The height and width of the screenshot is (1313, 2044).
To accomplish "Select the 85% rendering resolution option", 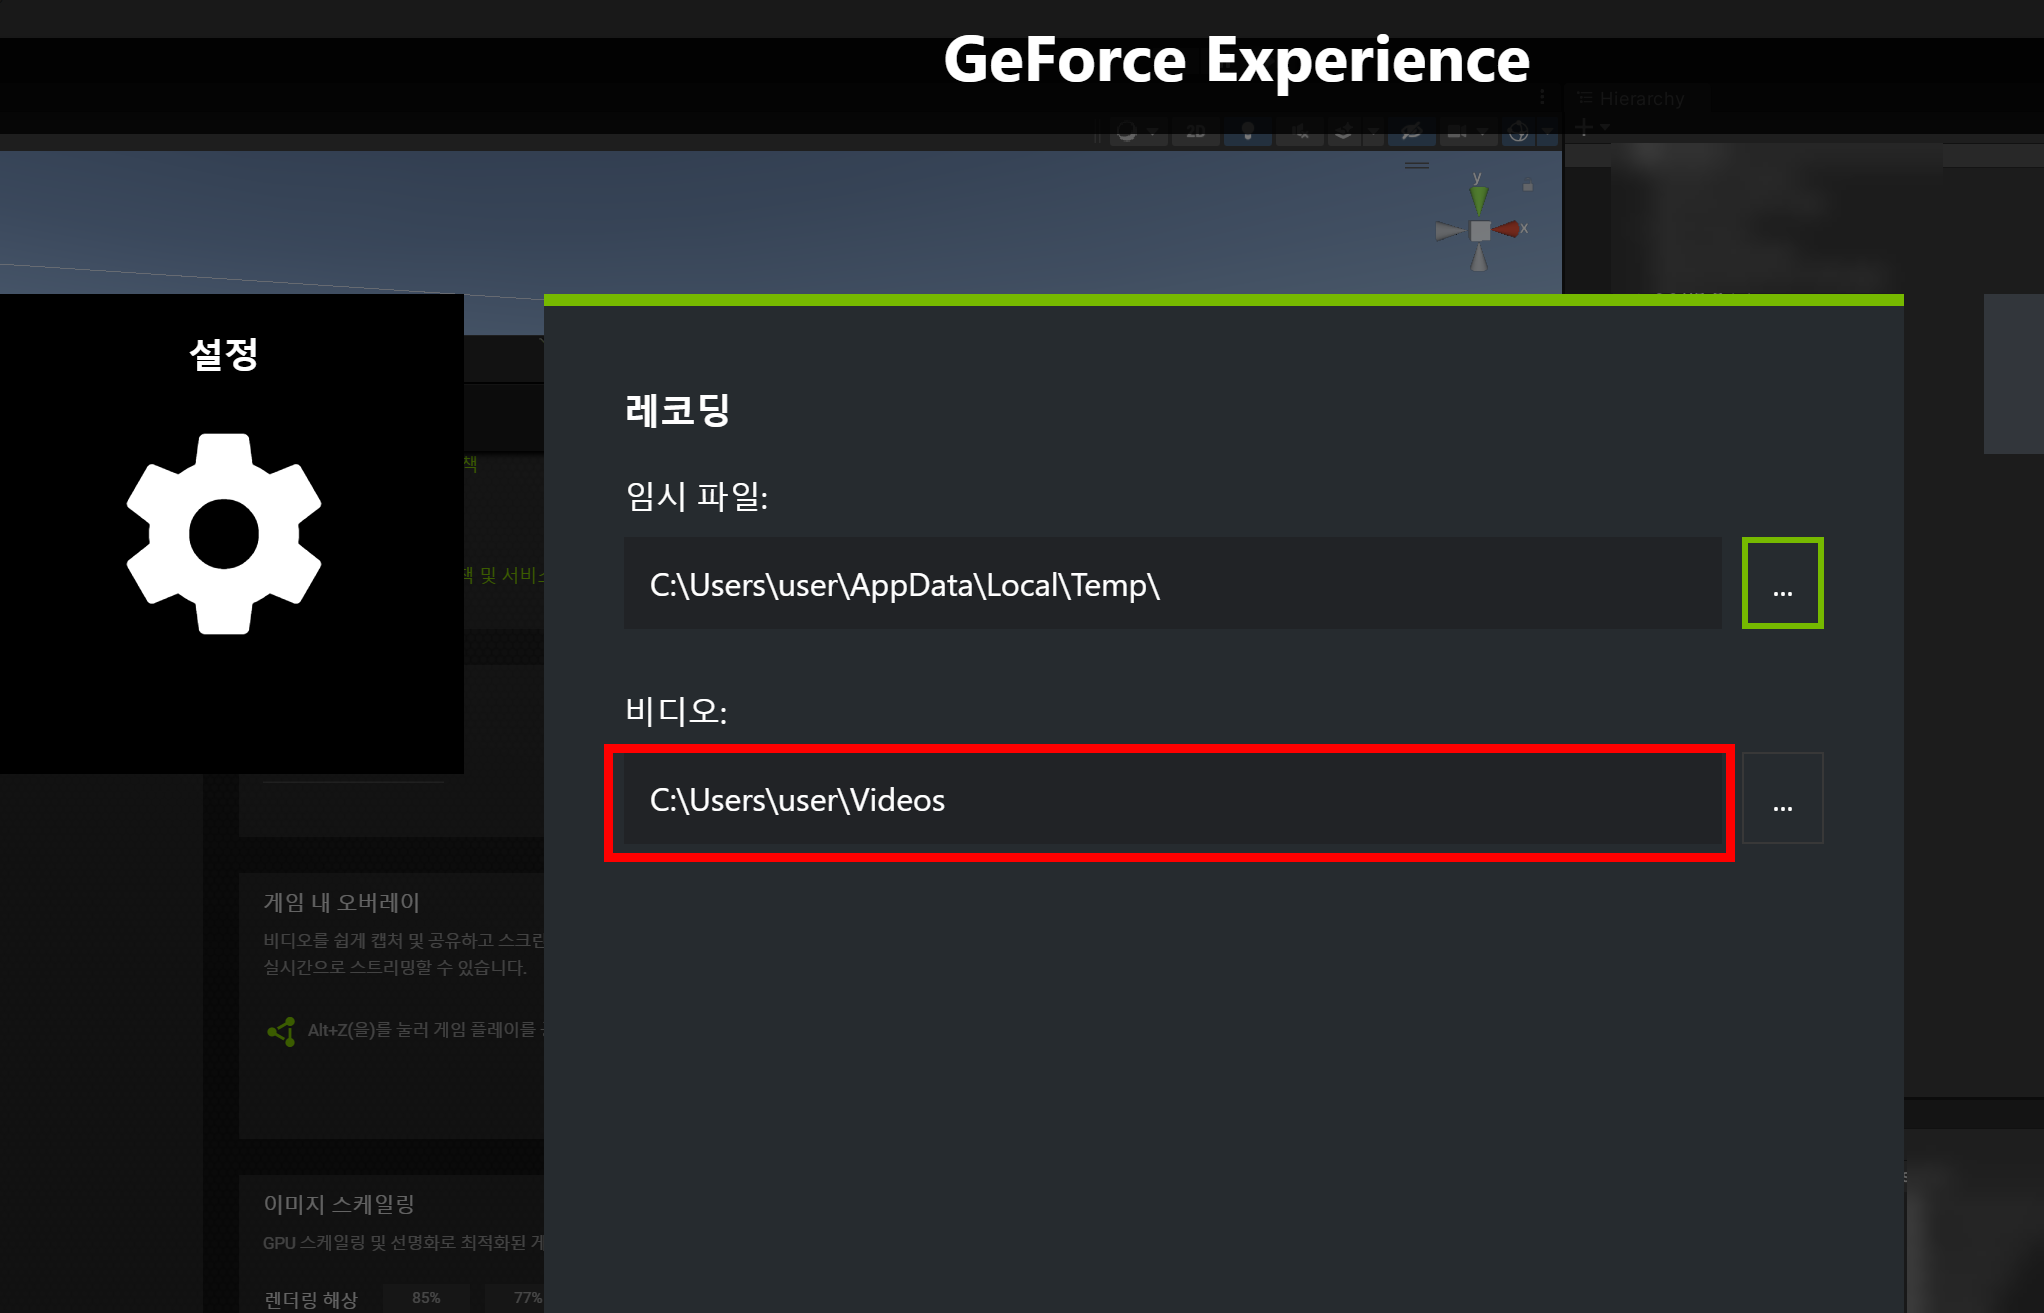I will coord(426,1298).
